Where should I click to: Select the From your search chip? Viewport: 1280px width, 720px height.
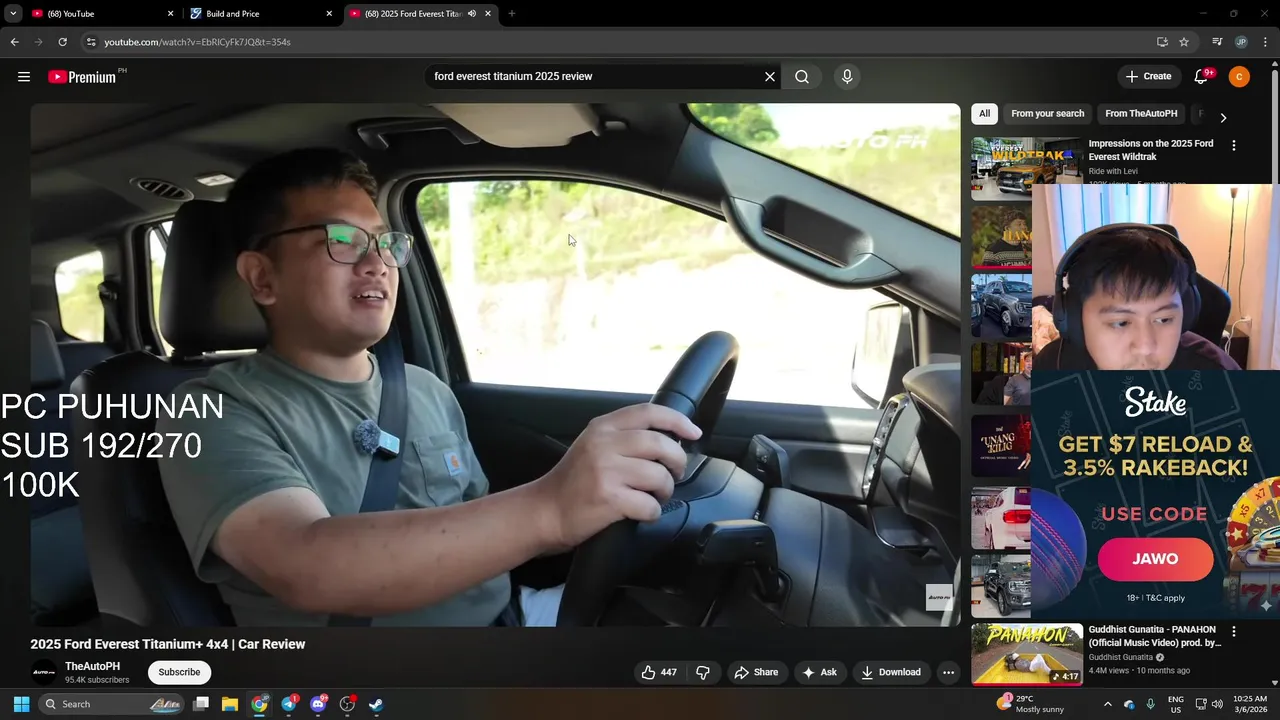(x=1047, y=114)
